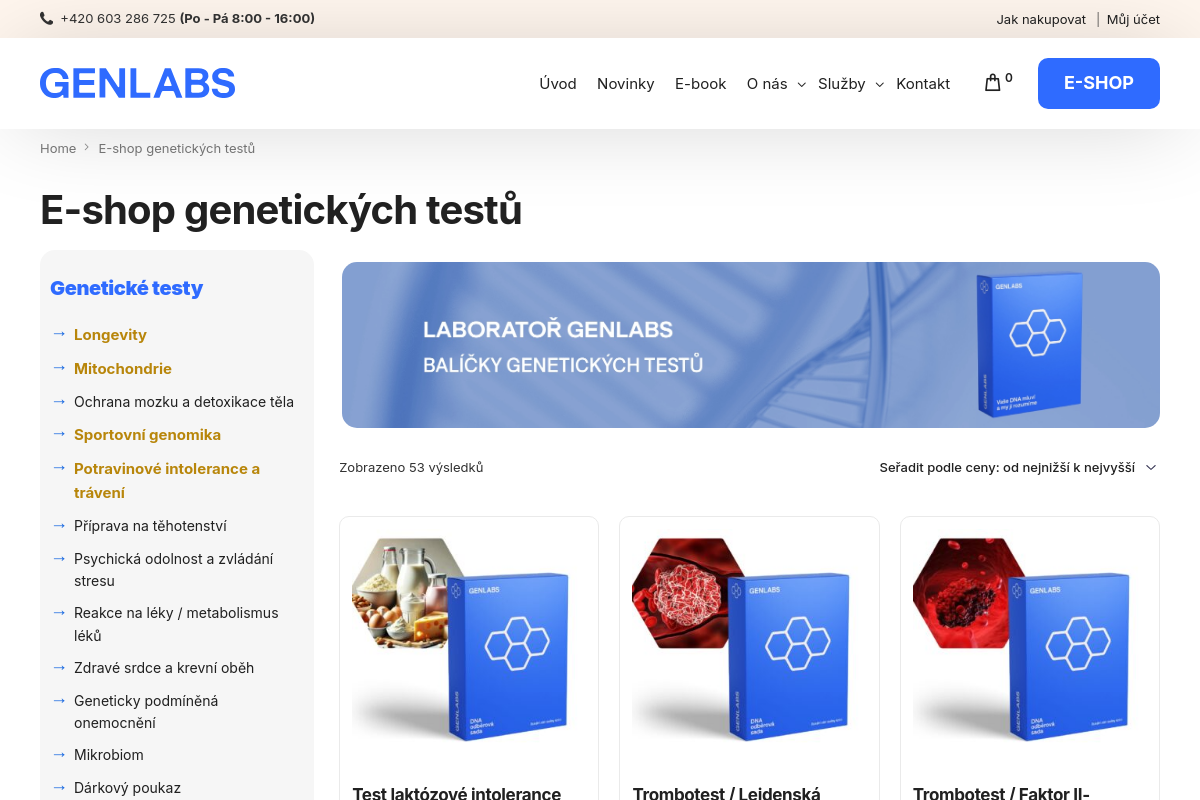Go to Home breadcrumb

[x=58, y=148]
